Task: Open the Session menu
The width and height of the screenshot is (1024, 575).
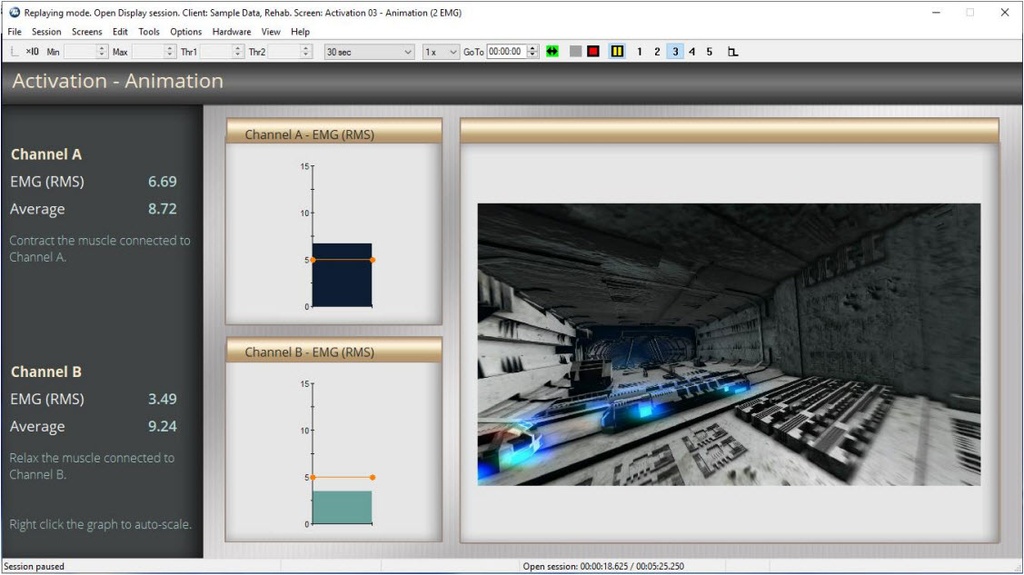Action: tap(46, 31)
